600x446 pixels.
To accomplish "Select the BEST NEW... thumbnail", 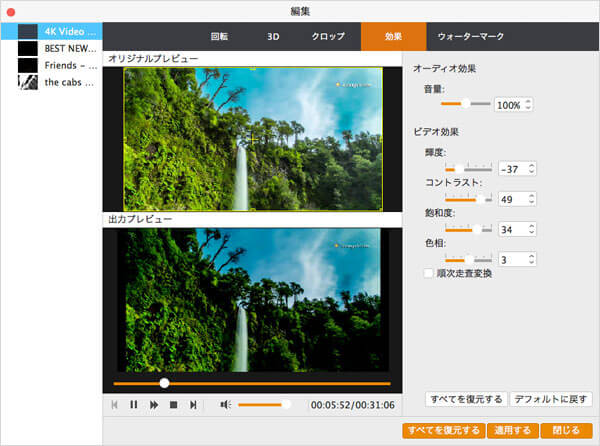I will 28,48.
